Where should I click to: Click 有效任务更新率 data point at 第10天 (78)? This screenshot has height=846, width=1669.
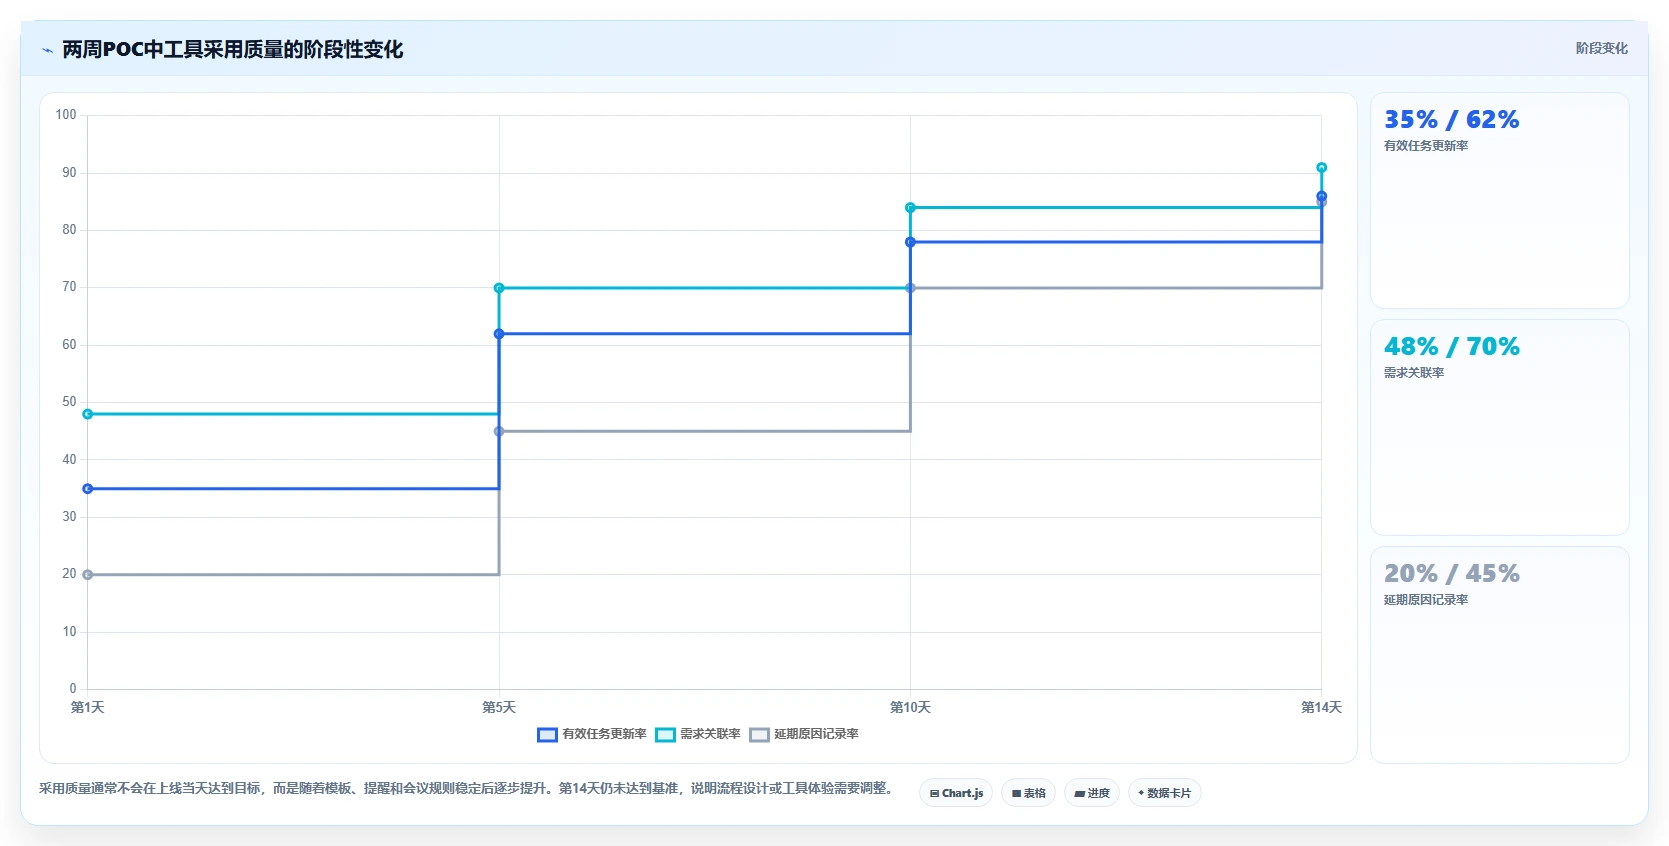click(910, 242)
